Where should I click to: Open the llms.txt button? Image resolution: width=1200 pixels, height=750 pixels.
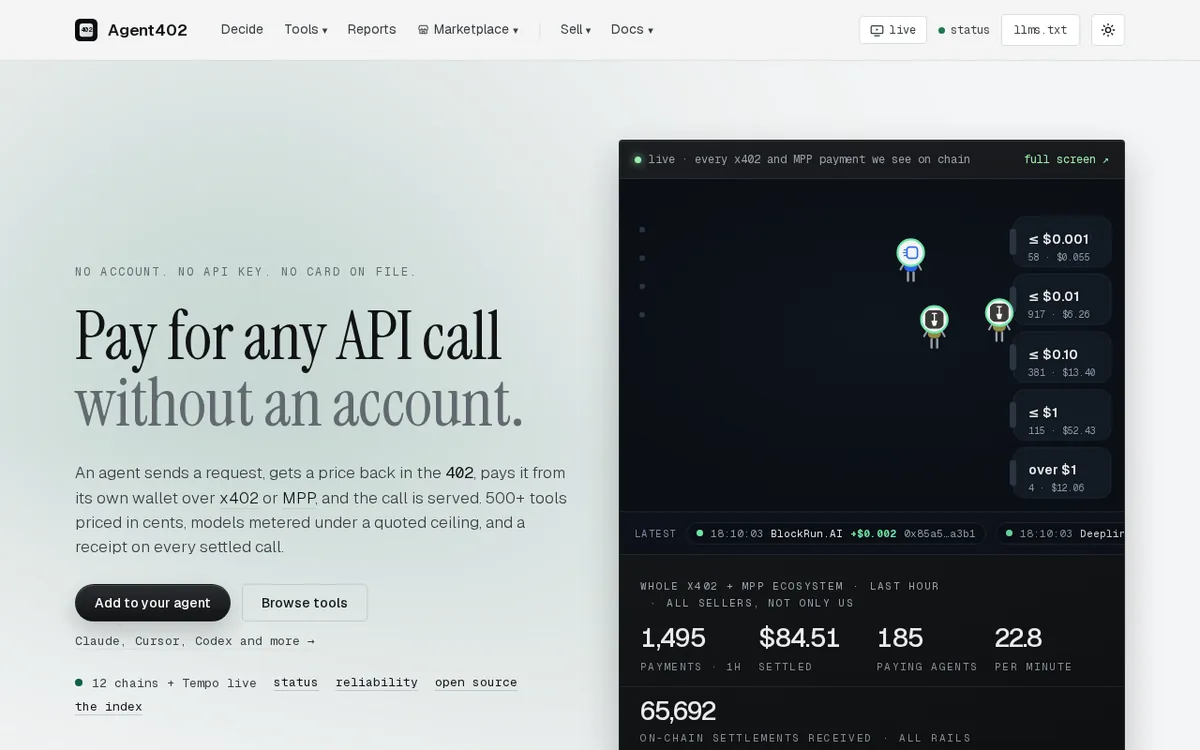click(x=1040, y=30)
